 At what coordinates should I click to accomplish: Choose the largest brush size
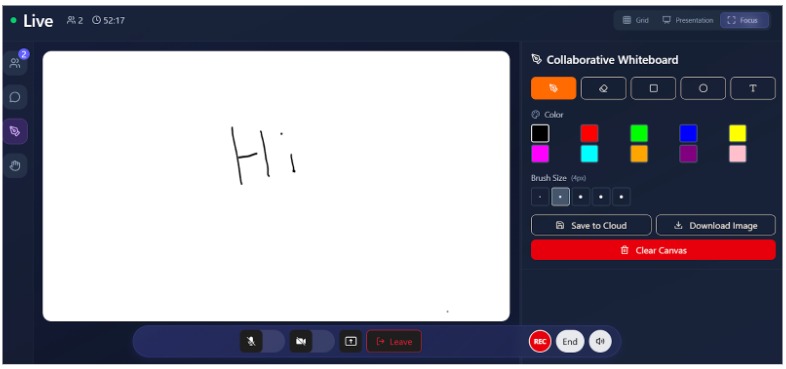(622, 197)
